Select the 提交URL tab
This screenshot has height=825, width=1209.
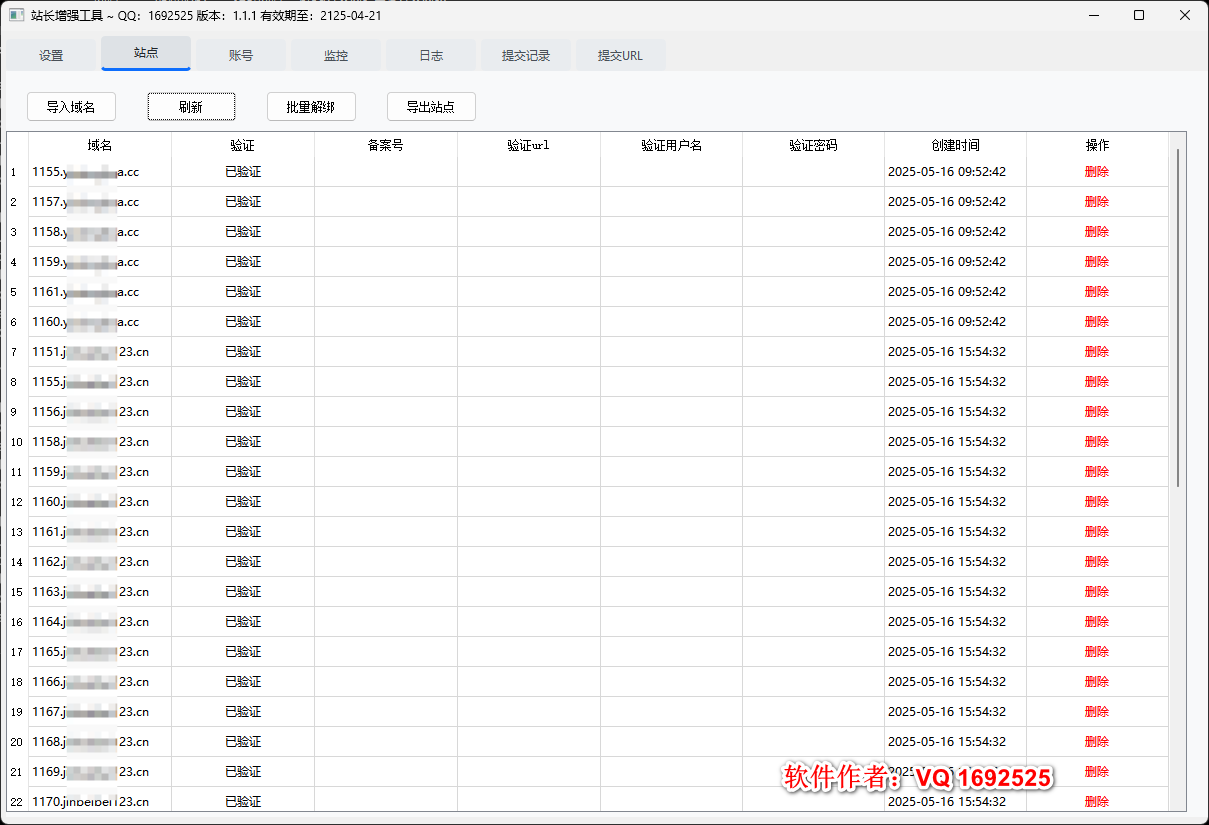pos(620,56)
